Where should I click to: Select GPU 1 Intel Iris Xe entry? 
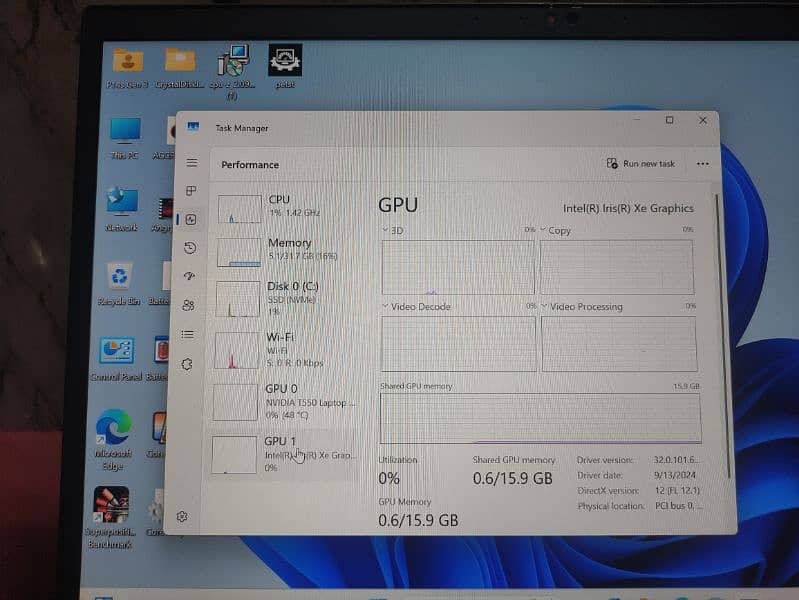click(x=284, y=454)
